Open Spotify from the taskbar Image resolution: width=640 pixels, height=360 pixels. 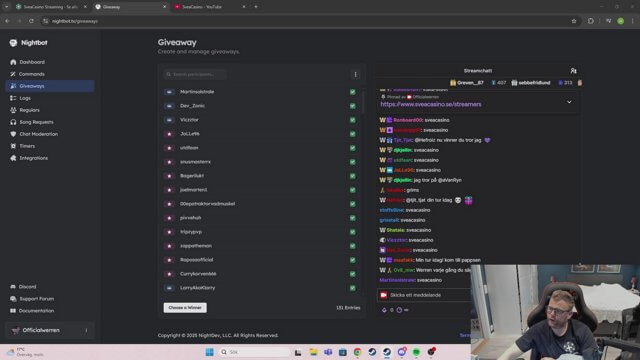[416, 352]
